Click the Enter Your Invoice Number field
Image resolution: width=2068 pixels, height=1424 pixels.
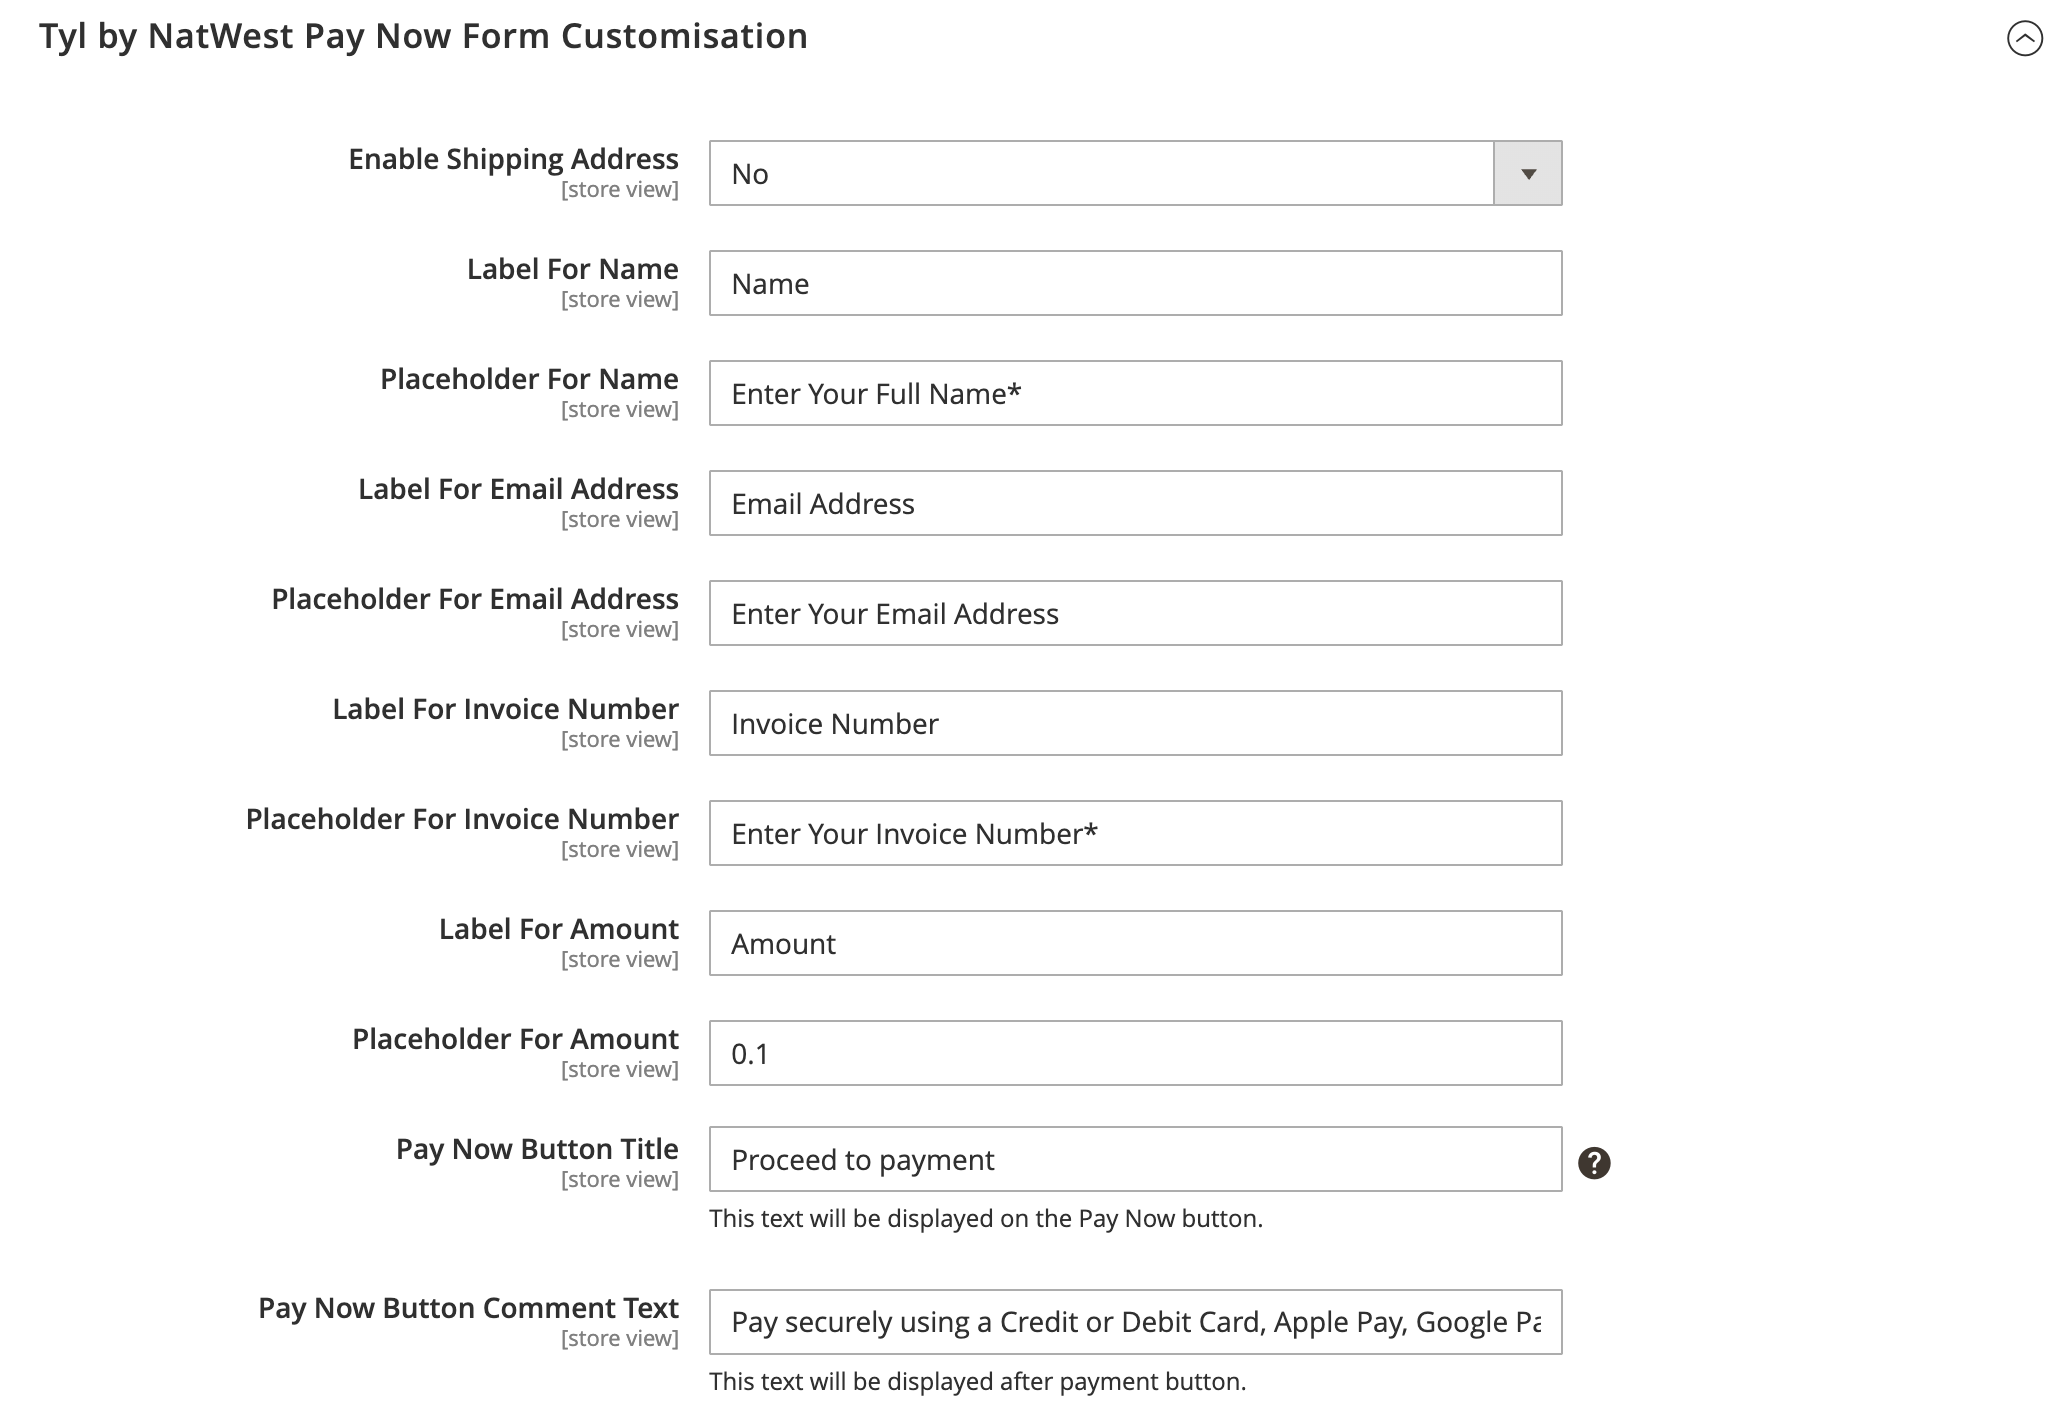coord(1135,832)
